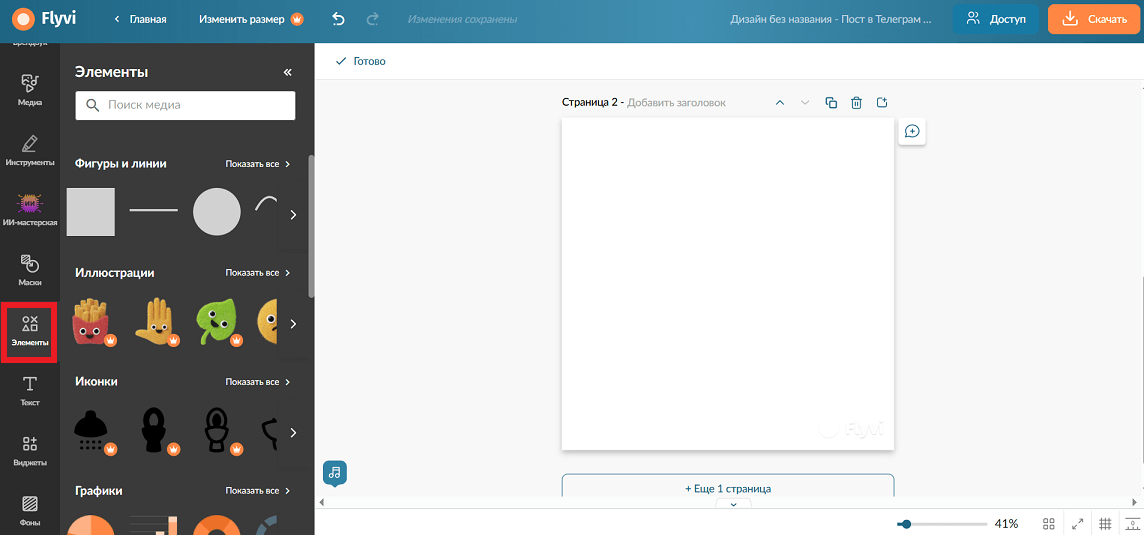Screen dimensions: 1144x535
Task: Open the Текст sidebar section
Action: (x=30, y=390)
